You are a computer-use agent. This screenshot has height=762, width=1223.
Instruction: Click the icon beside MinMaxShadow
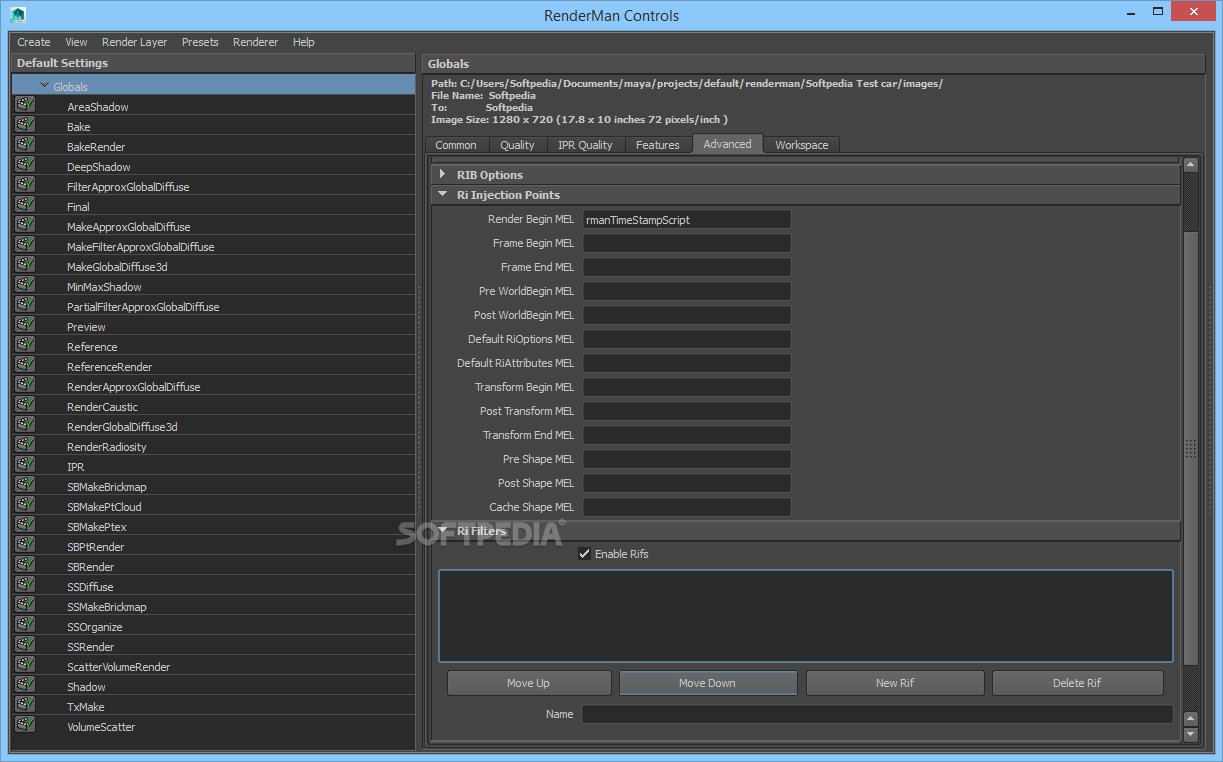click(25, 285)
